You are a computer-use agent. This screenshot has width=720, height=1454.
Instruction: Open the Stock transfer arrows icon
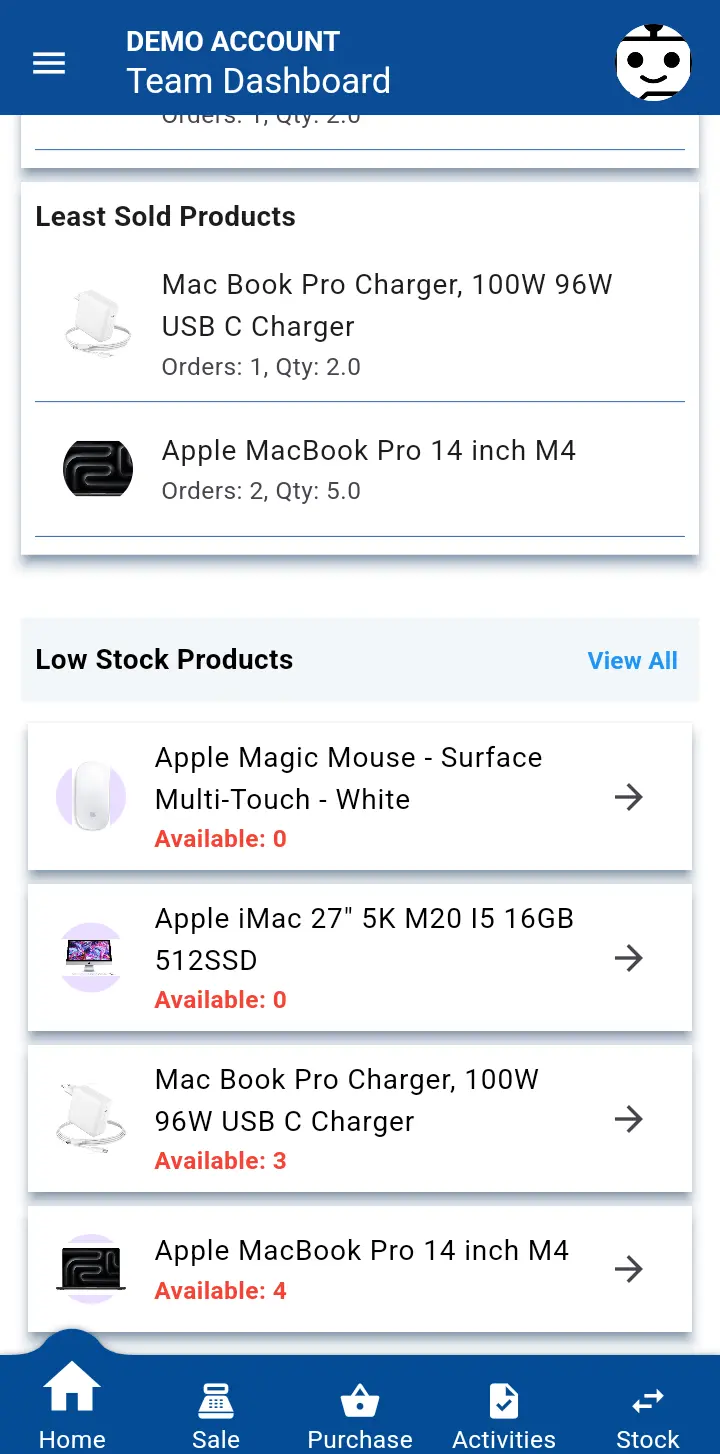pos(648,1400)
